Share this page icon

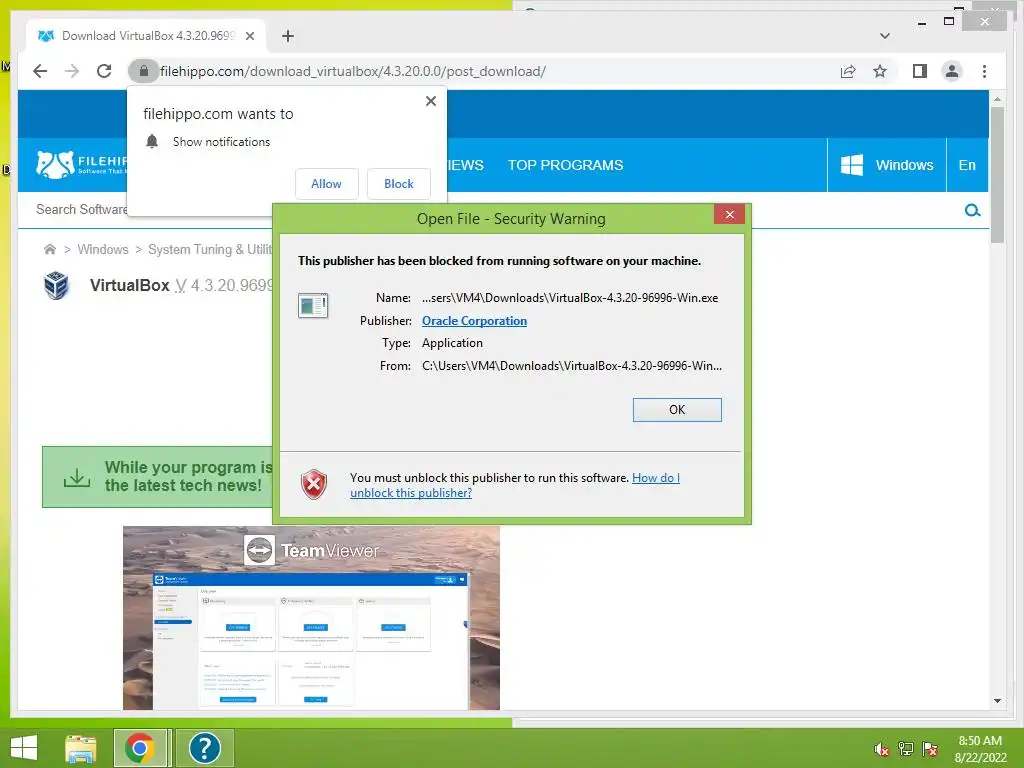point(848,71)
